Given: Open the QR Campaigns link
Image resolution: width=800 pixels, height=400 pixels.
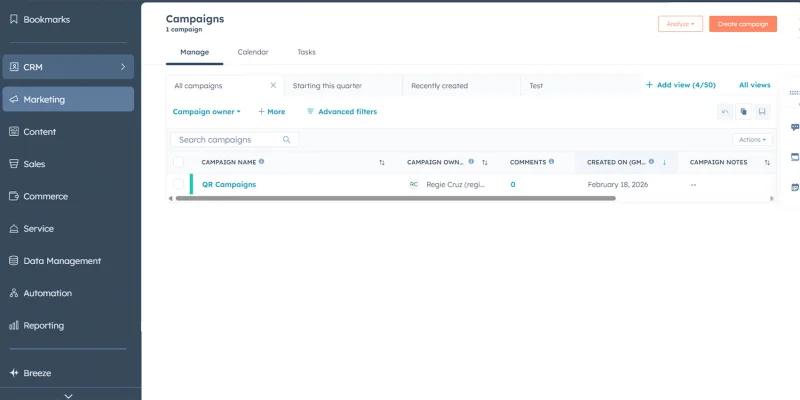Looking at the screenshot, I should click(x=229, y=184).
